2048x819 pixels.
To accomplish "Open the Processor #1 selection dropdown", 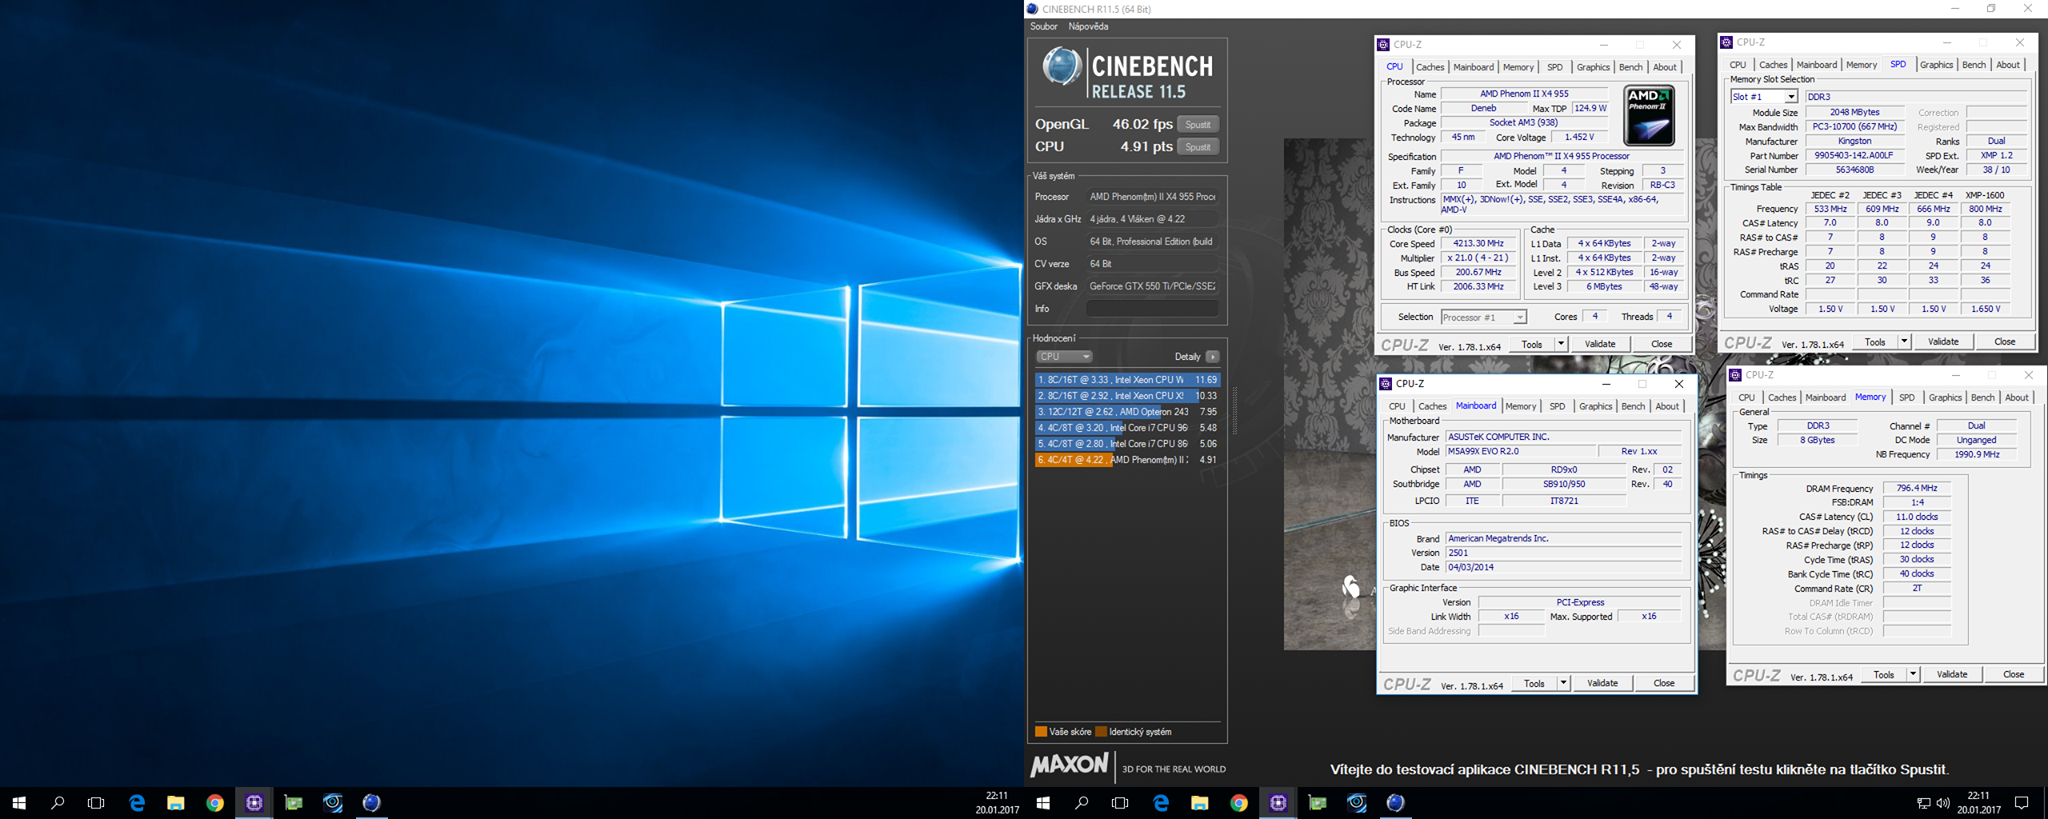I will pos(1484,317).
